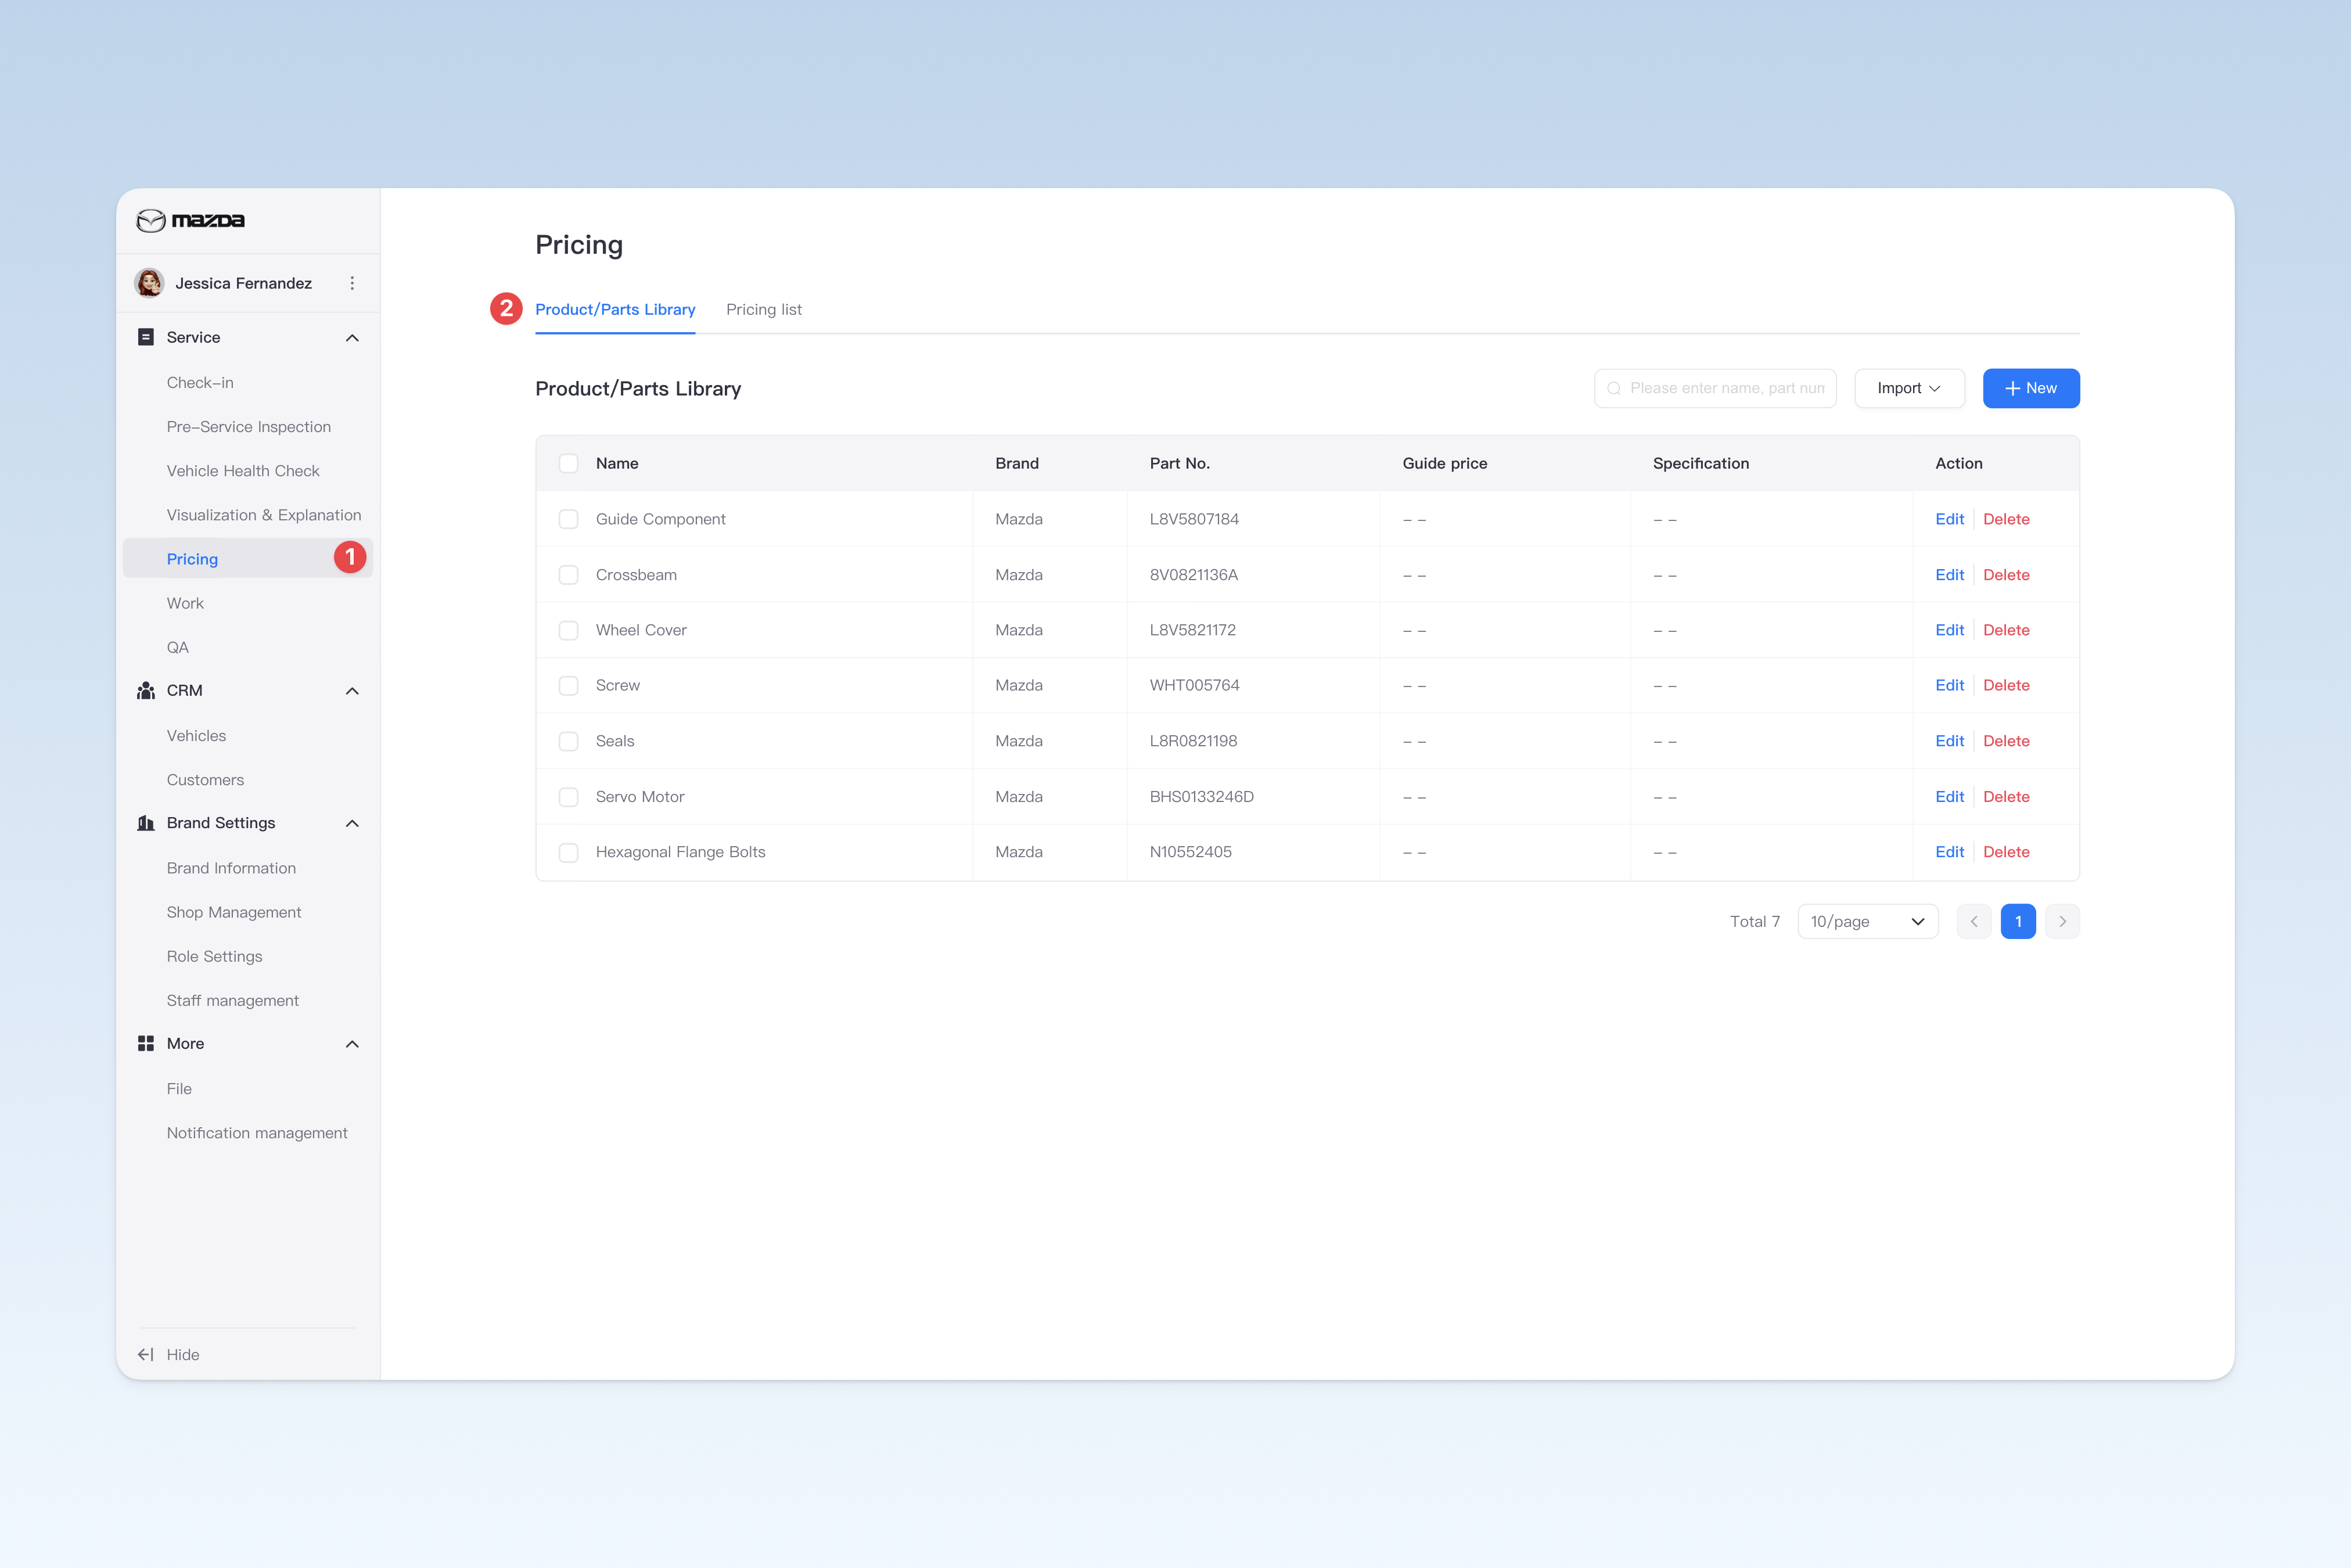The image size is (2351, 1568).
Task: Delete the Crossbeam row
Action: point(2006,575)
